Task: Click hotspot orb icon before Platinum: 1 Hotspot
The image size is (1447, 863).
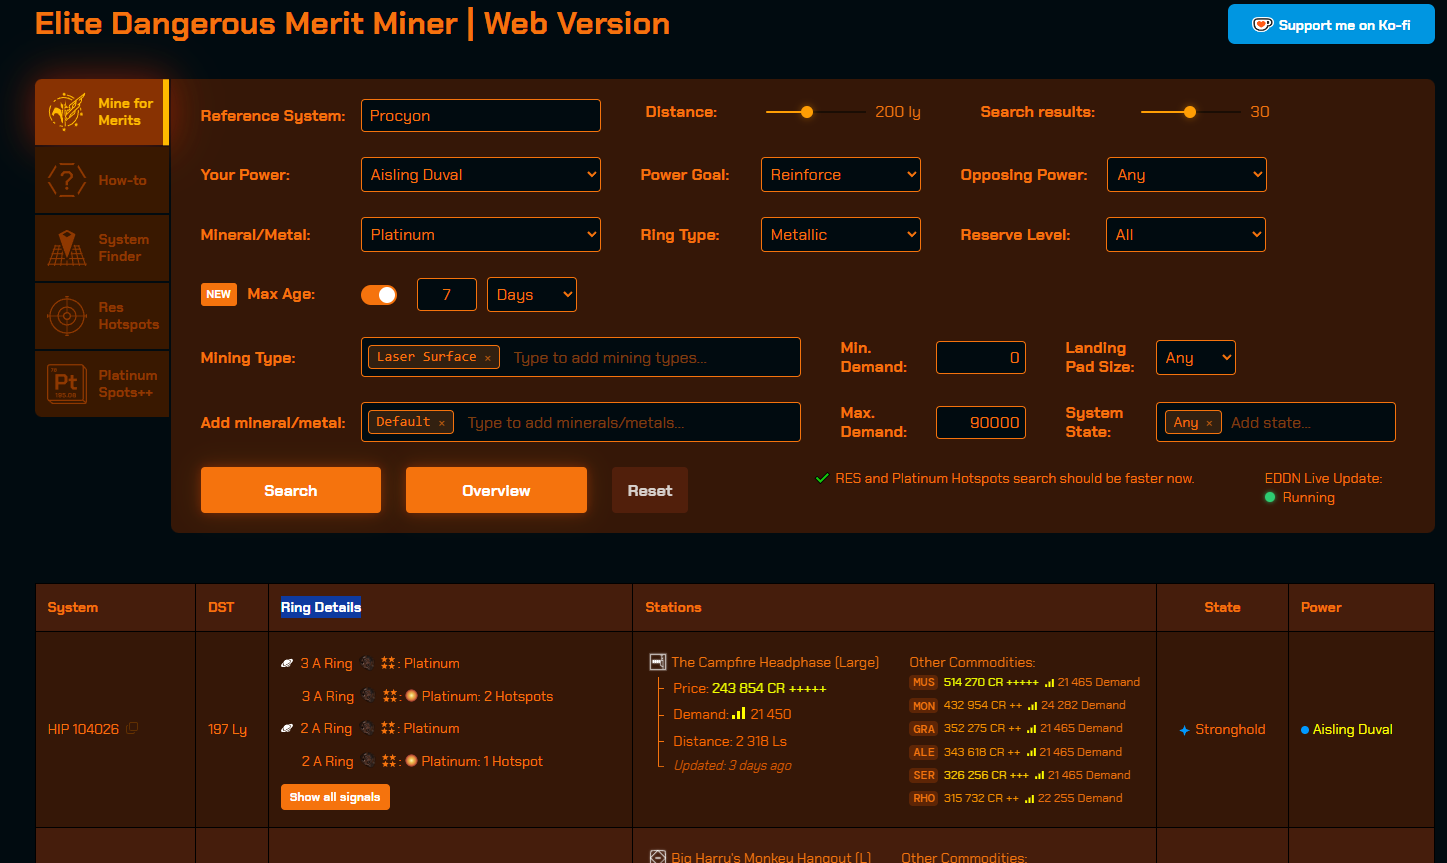Action: [411, 761]
